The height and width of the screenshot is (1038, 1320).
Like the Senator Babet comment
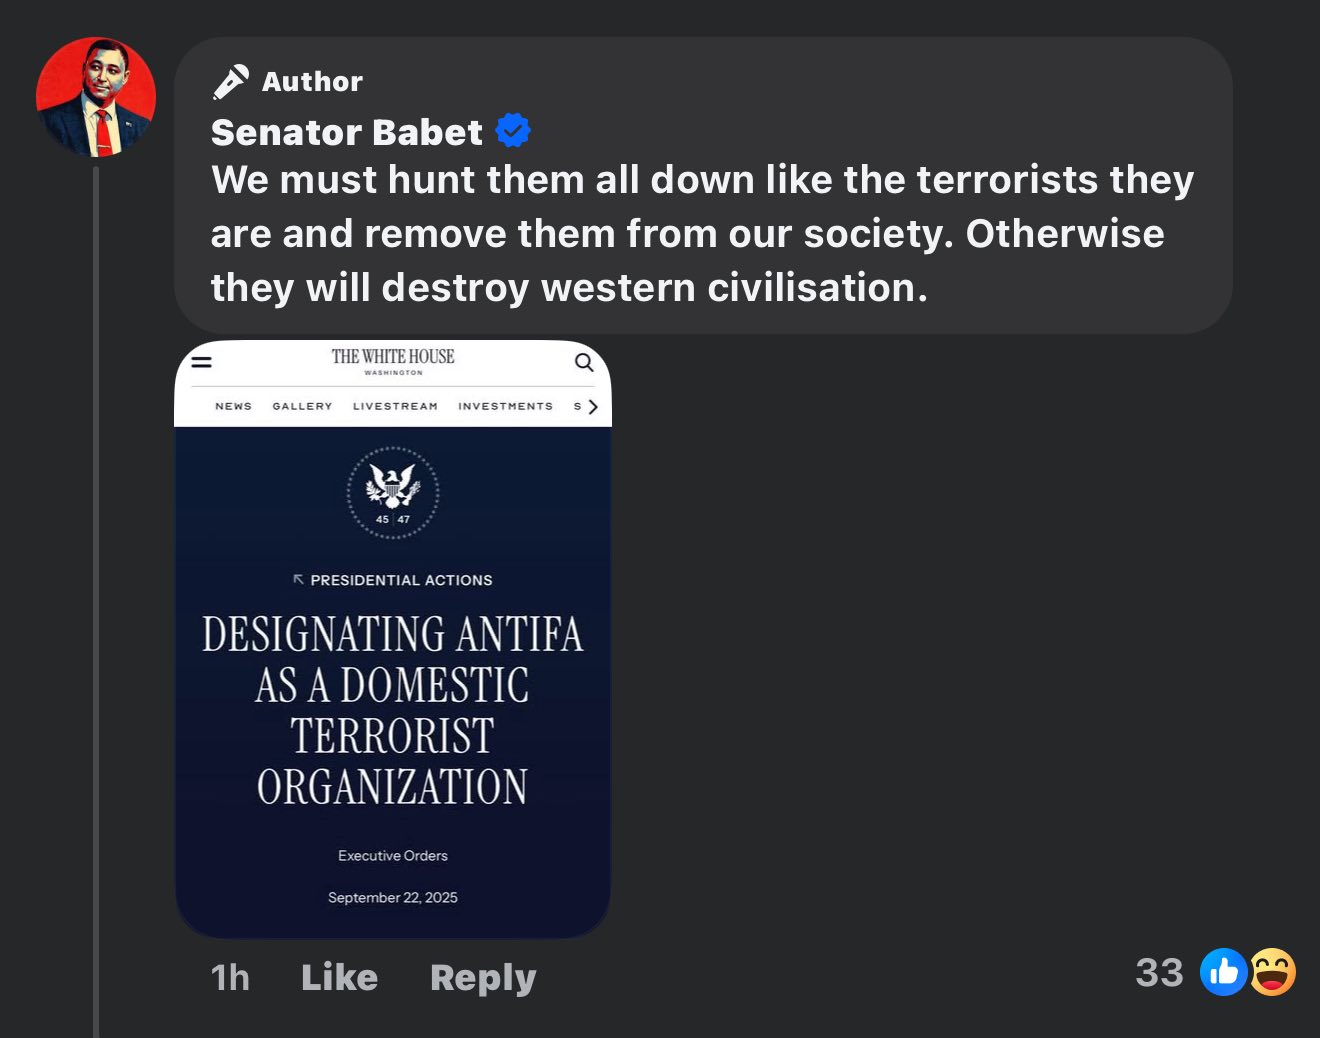339,977
